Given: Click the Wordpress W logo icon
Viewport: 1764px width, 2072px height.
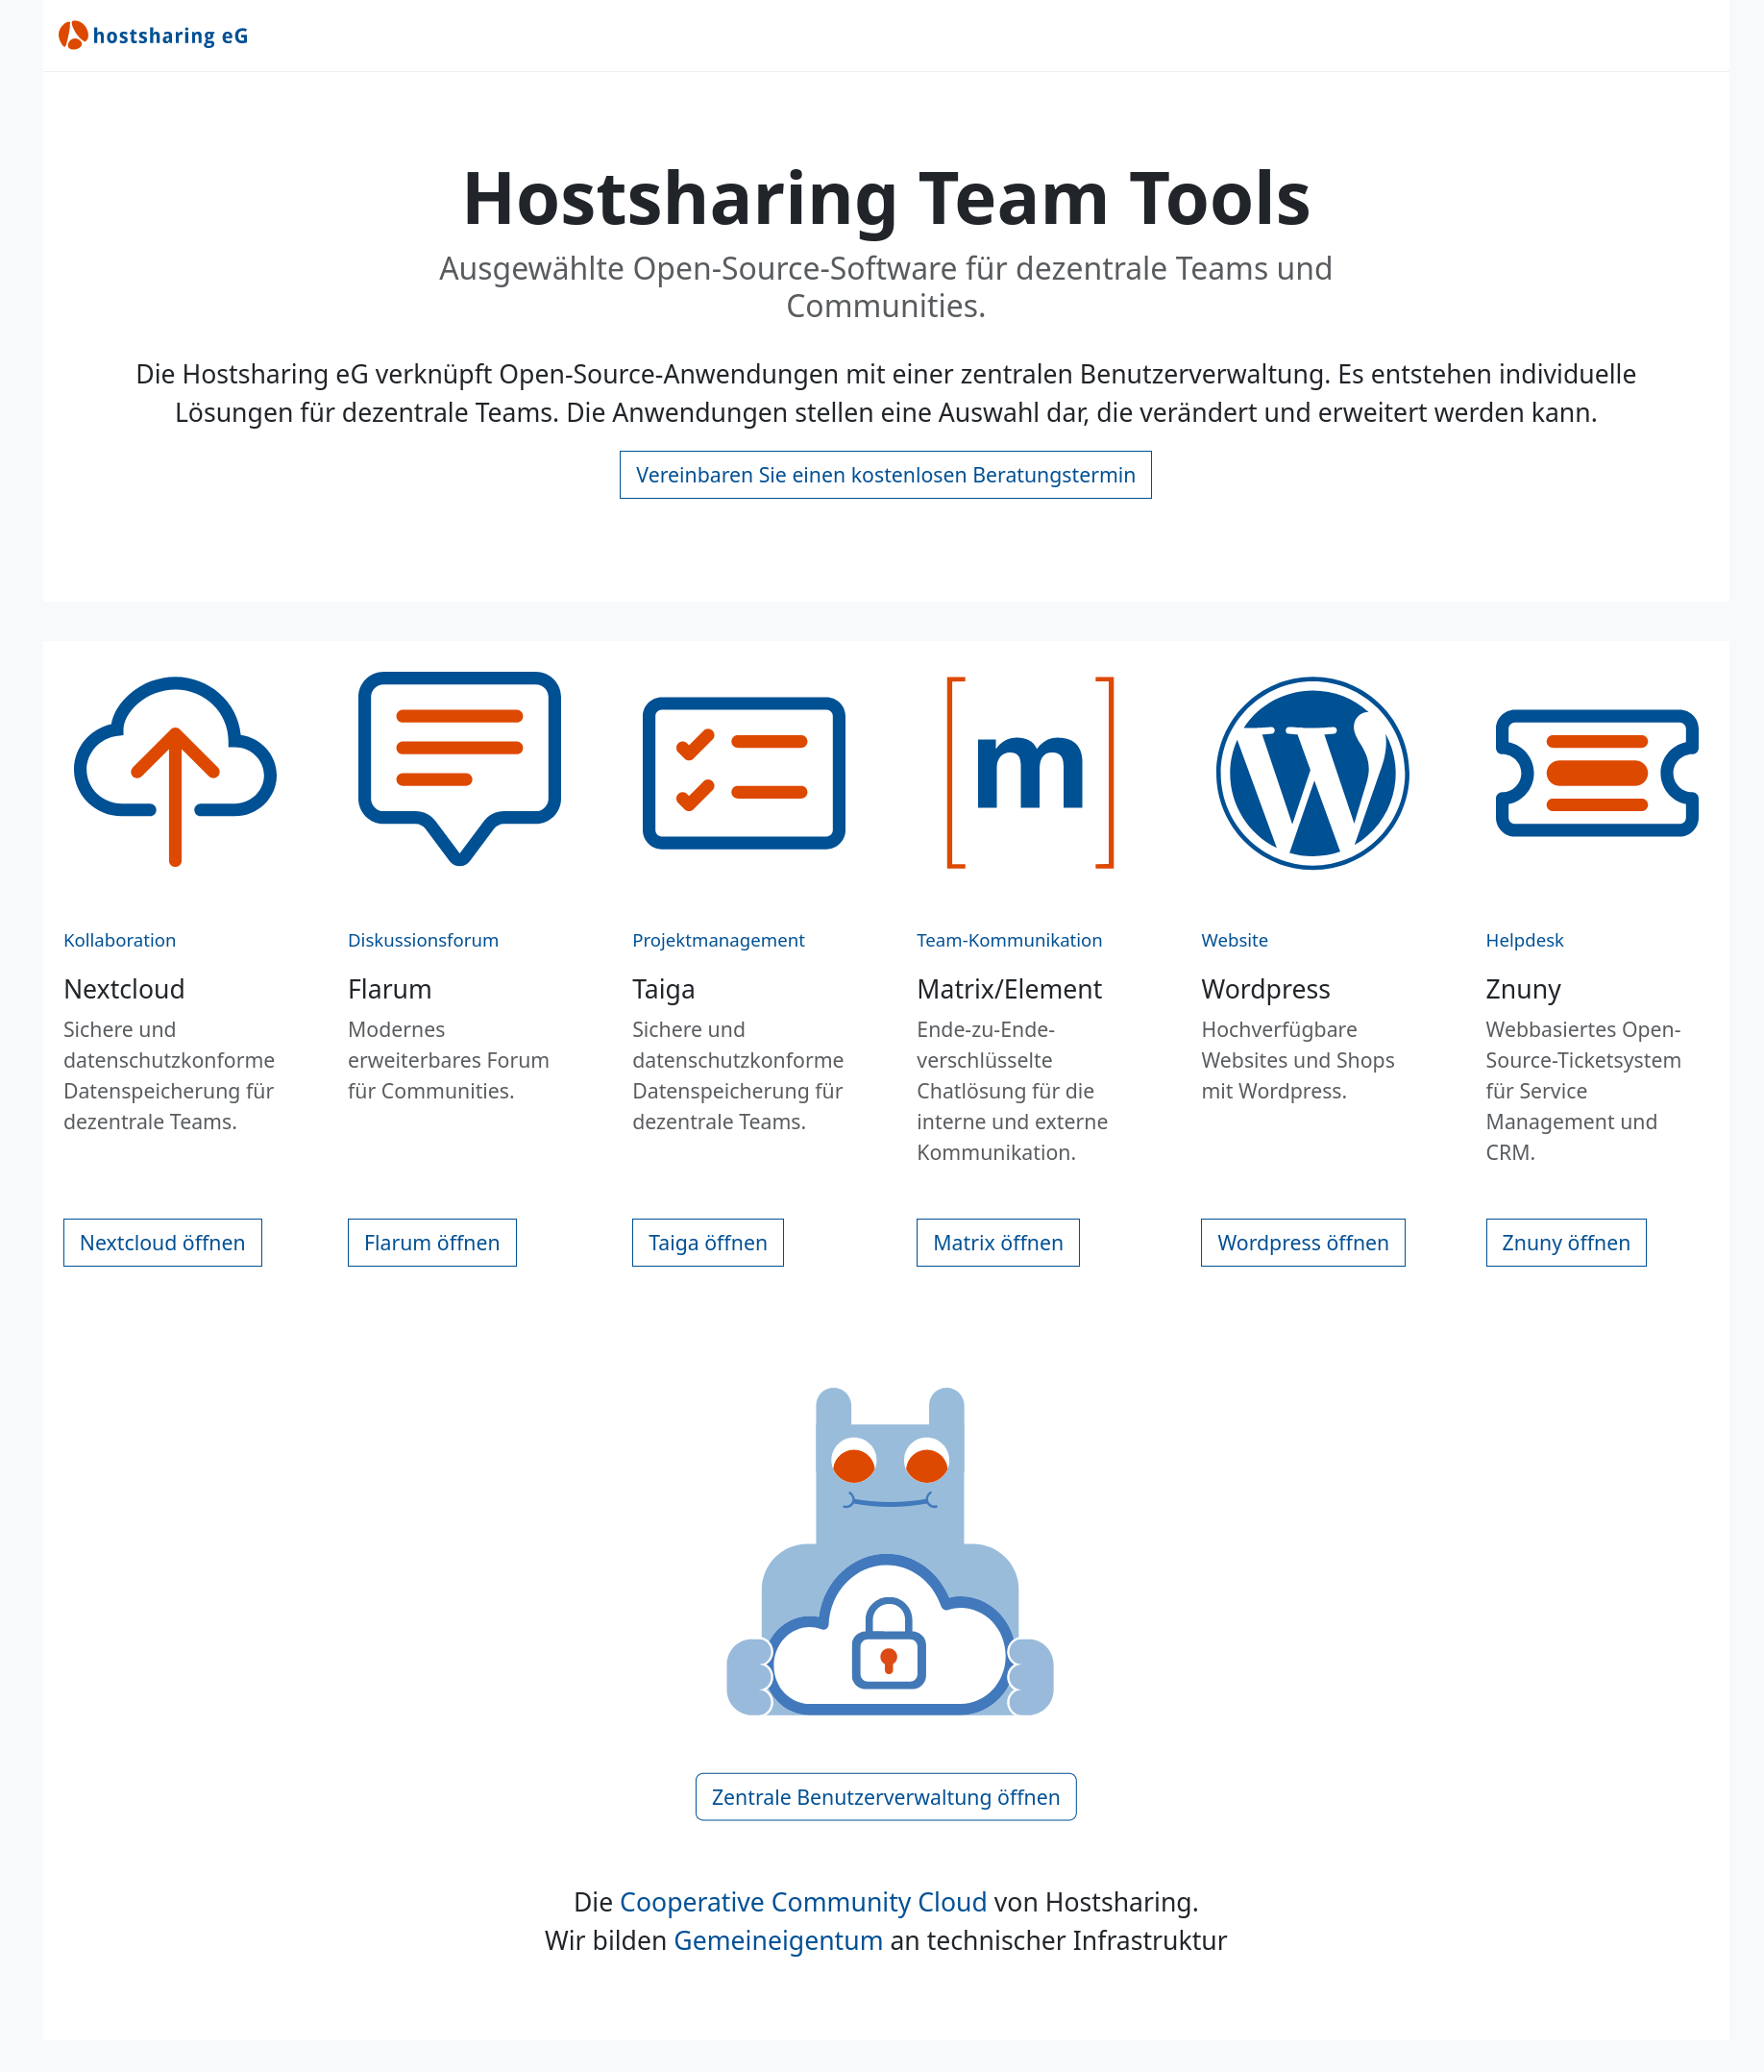Looking at the screenshot, I should 1312,773.
